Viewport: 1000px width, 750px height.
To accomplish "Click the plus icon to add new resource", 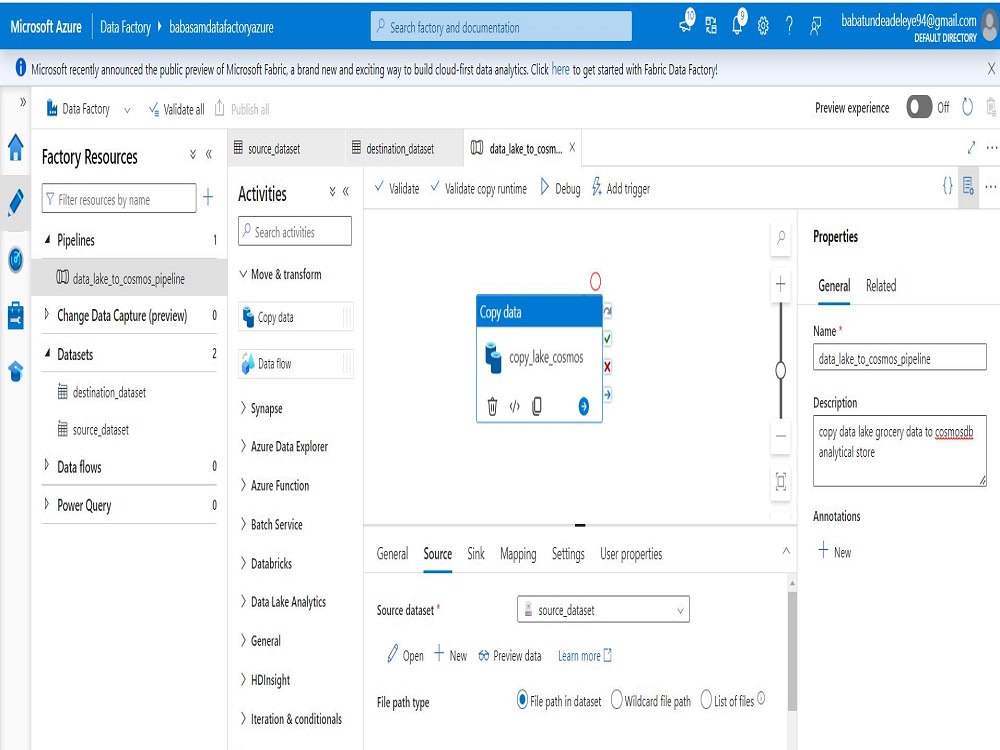I will [208, 197].
